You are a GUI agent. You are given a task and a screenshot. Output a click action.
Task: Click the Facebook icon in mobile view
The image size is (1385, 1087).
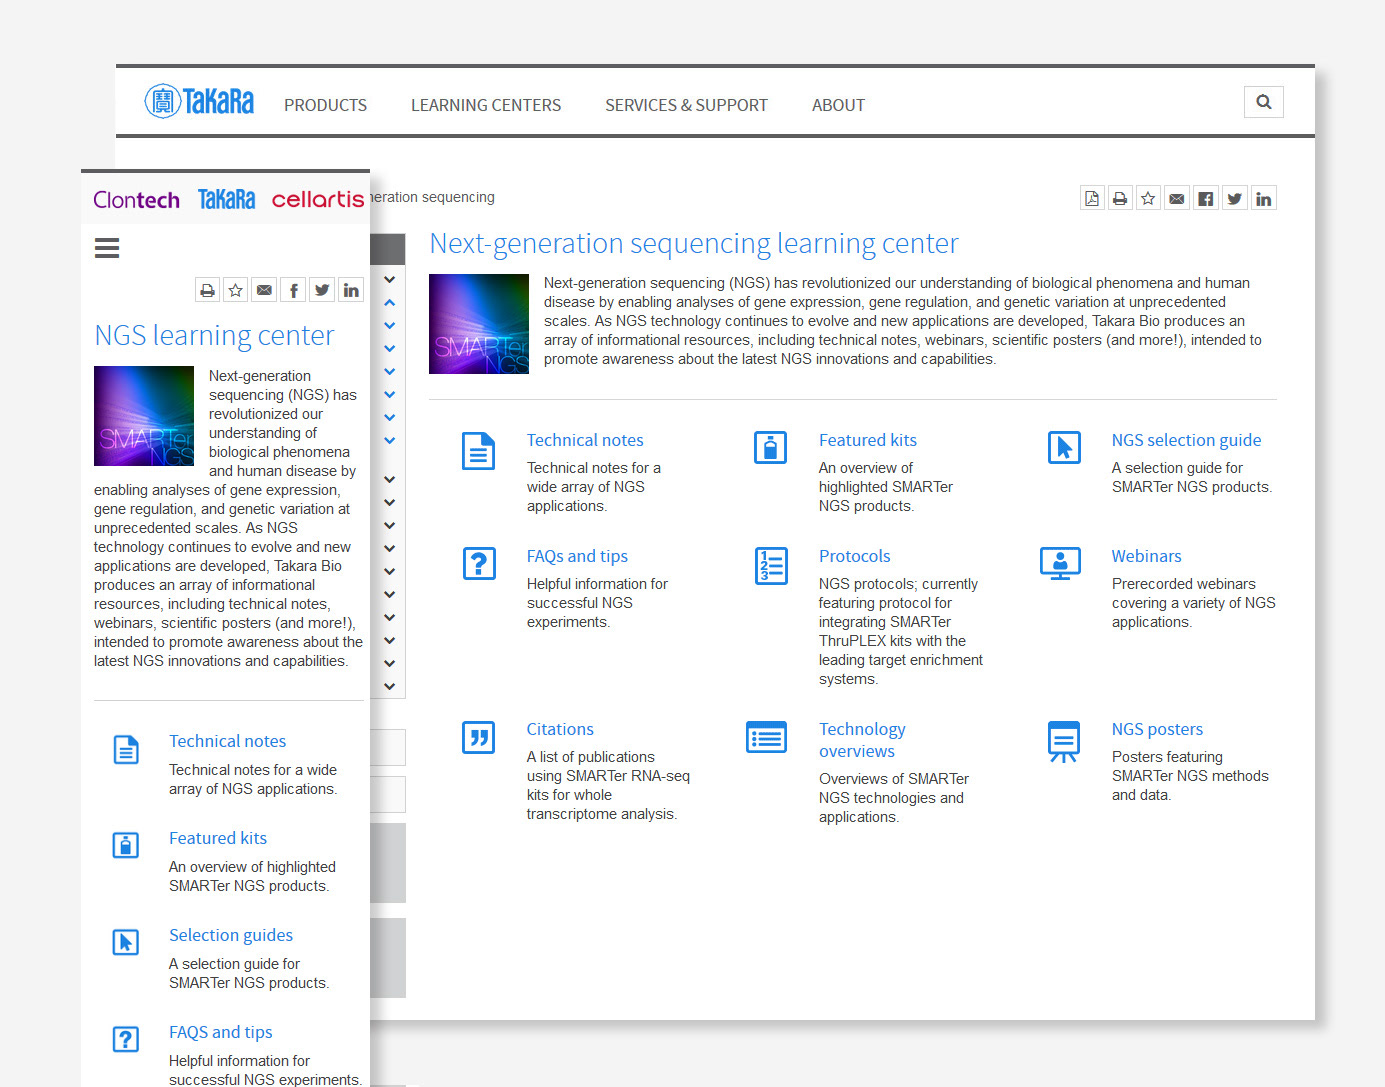coord(293,290)
